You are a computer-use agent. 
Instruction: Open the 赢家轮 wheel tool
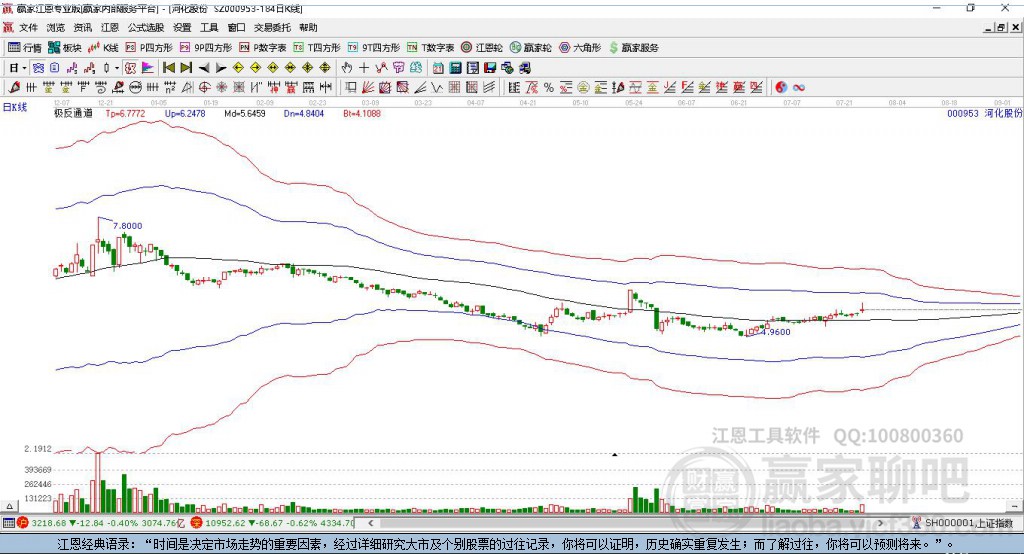click(531, 48)
